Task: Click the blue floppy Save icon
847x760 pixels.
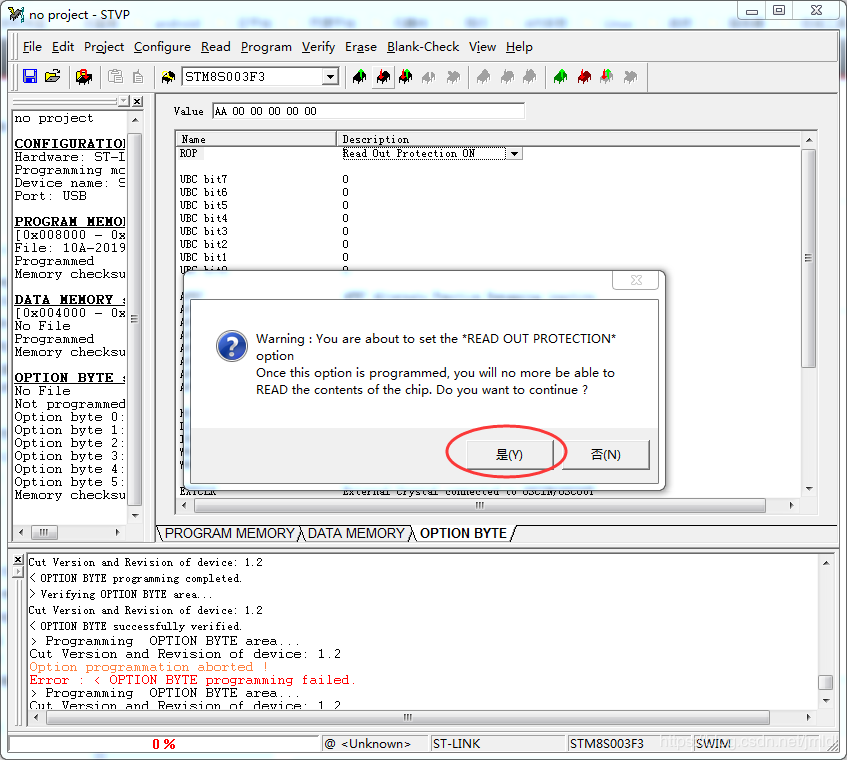Action: tap(30, 77)
